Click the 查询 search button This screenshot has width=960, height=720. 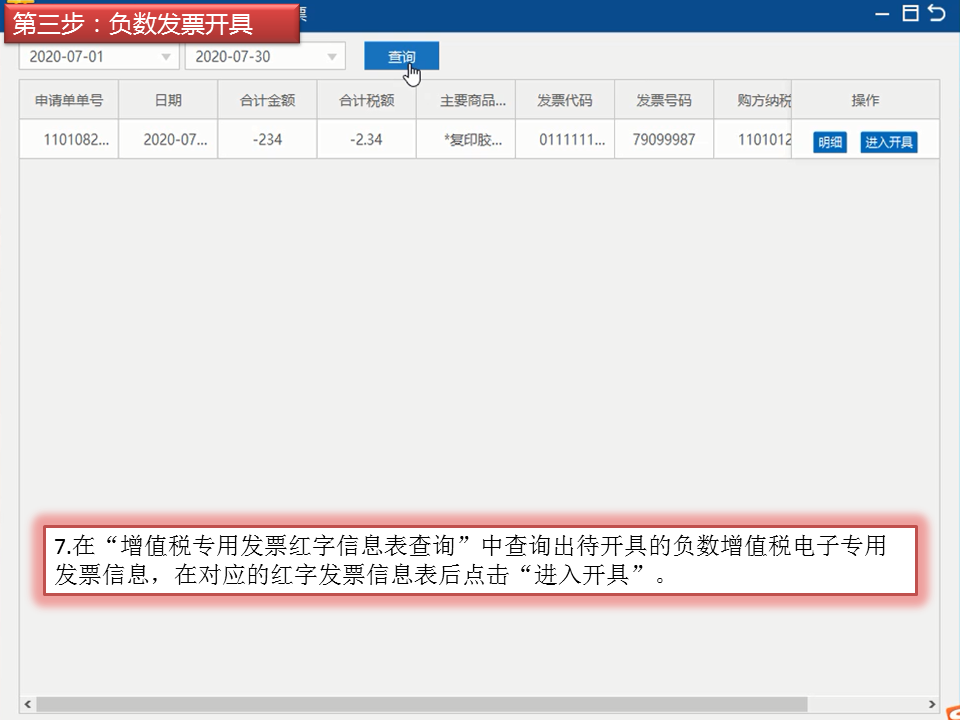pyautogui.click(x=401, y=56)
